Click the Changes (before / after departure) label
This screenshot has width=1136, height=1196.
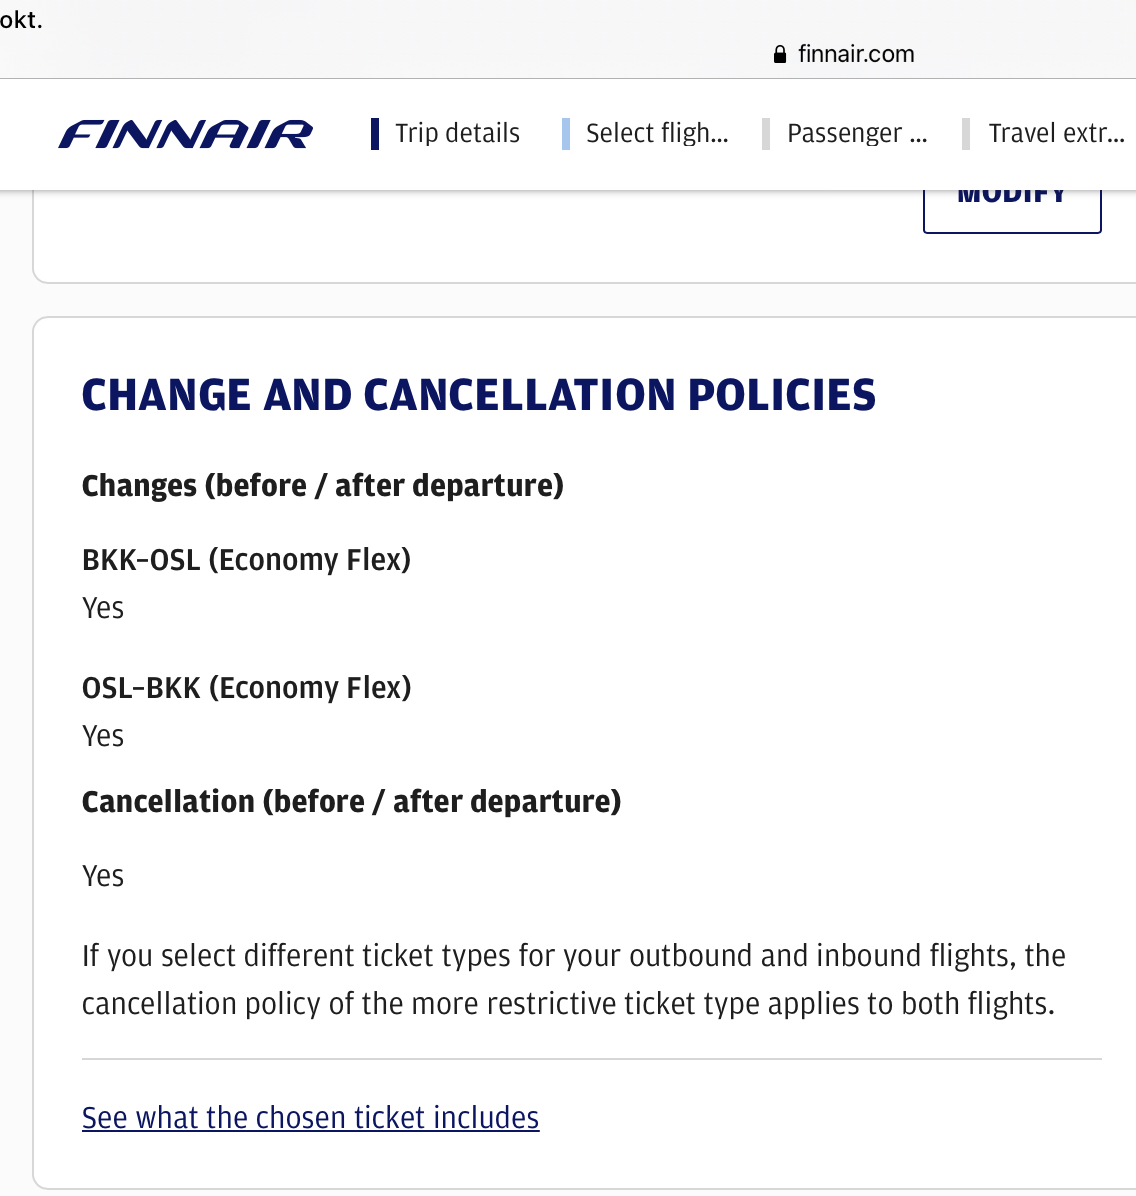323,486
